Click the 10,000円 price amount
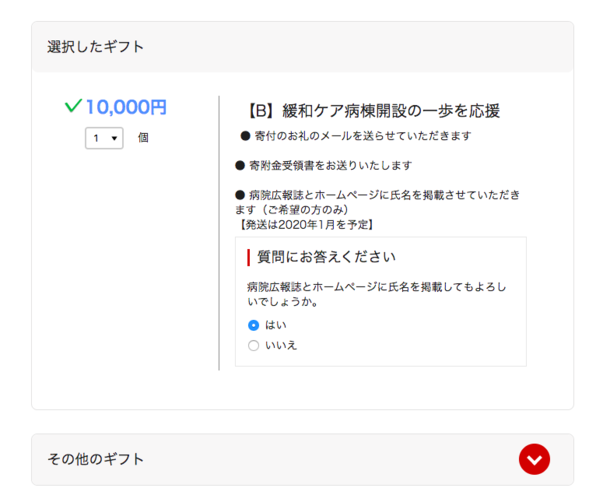Screen dimensions: 610x502 tap(126, 106)
